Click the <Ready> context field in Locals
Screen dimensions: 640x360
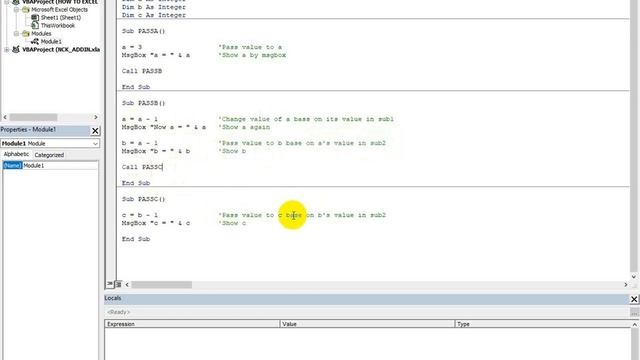(367, 312)
